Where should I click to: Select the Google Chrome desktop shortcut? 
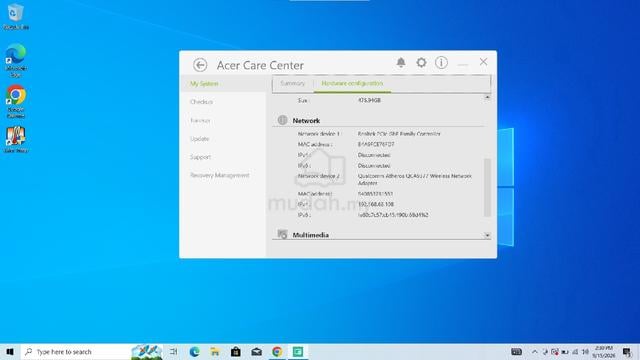(16, 102)
